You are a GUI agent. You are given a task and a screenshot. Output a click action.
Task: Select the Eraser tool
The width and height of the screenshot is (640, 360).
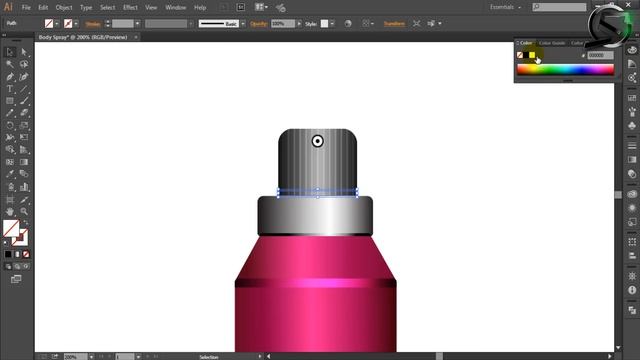[24, 113]
